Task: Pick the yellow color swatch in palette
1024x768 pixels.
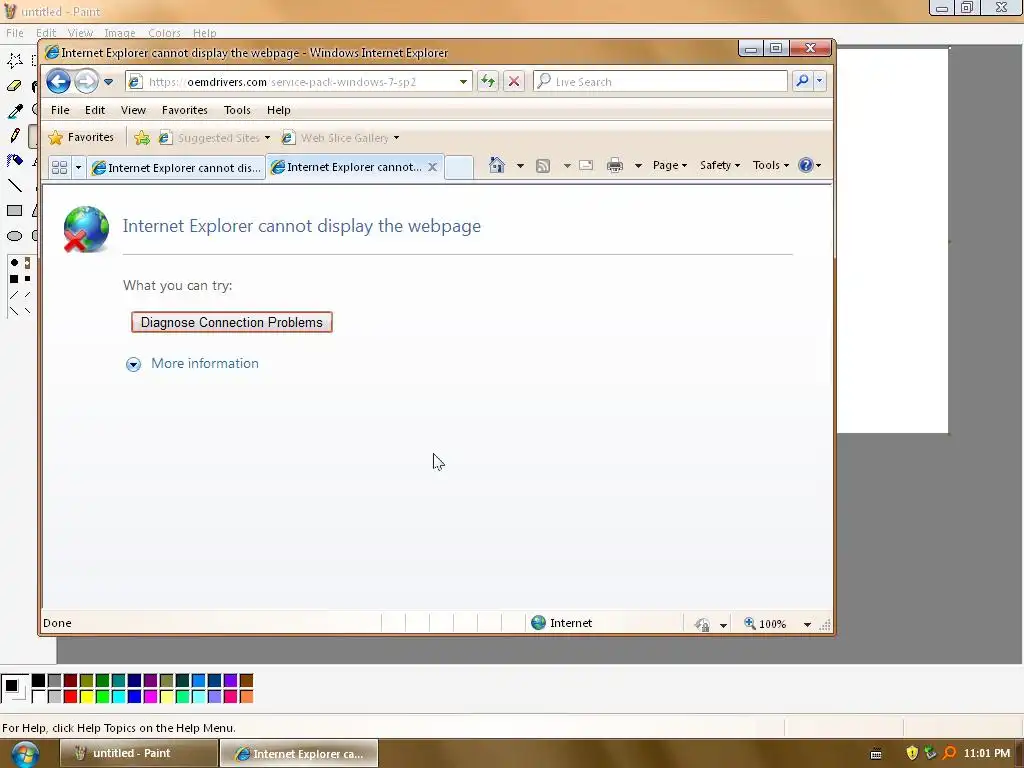Action: coord(86,697)
